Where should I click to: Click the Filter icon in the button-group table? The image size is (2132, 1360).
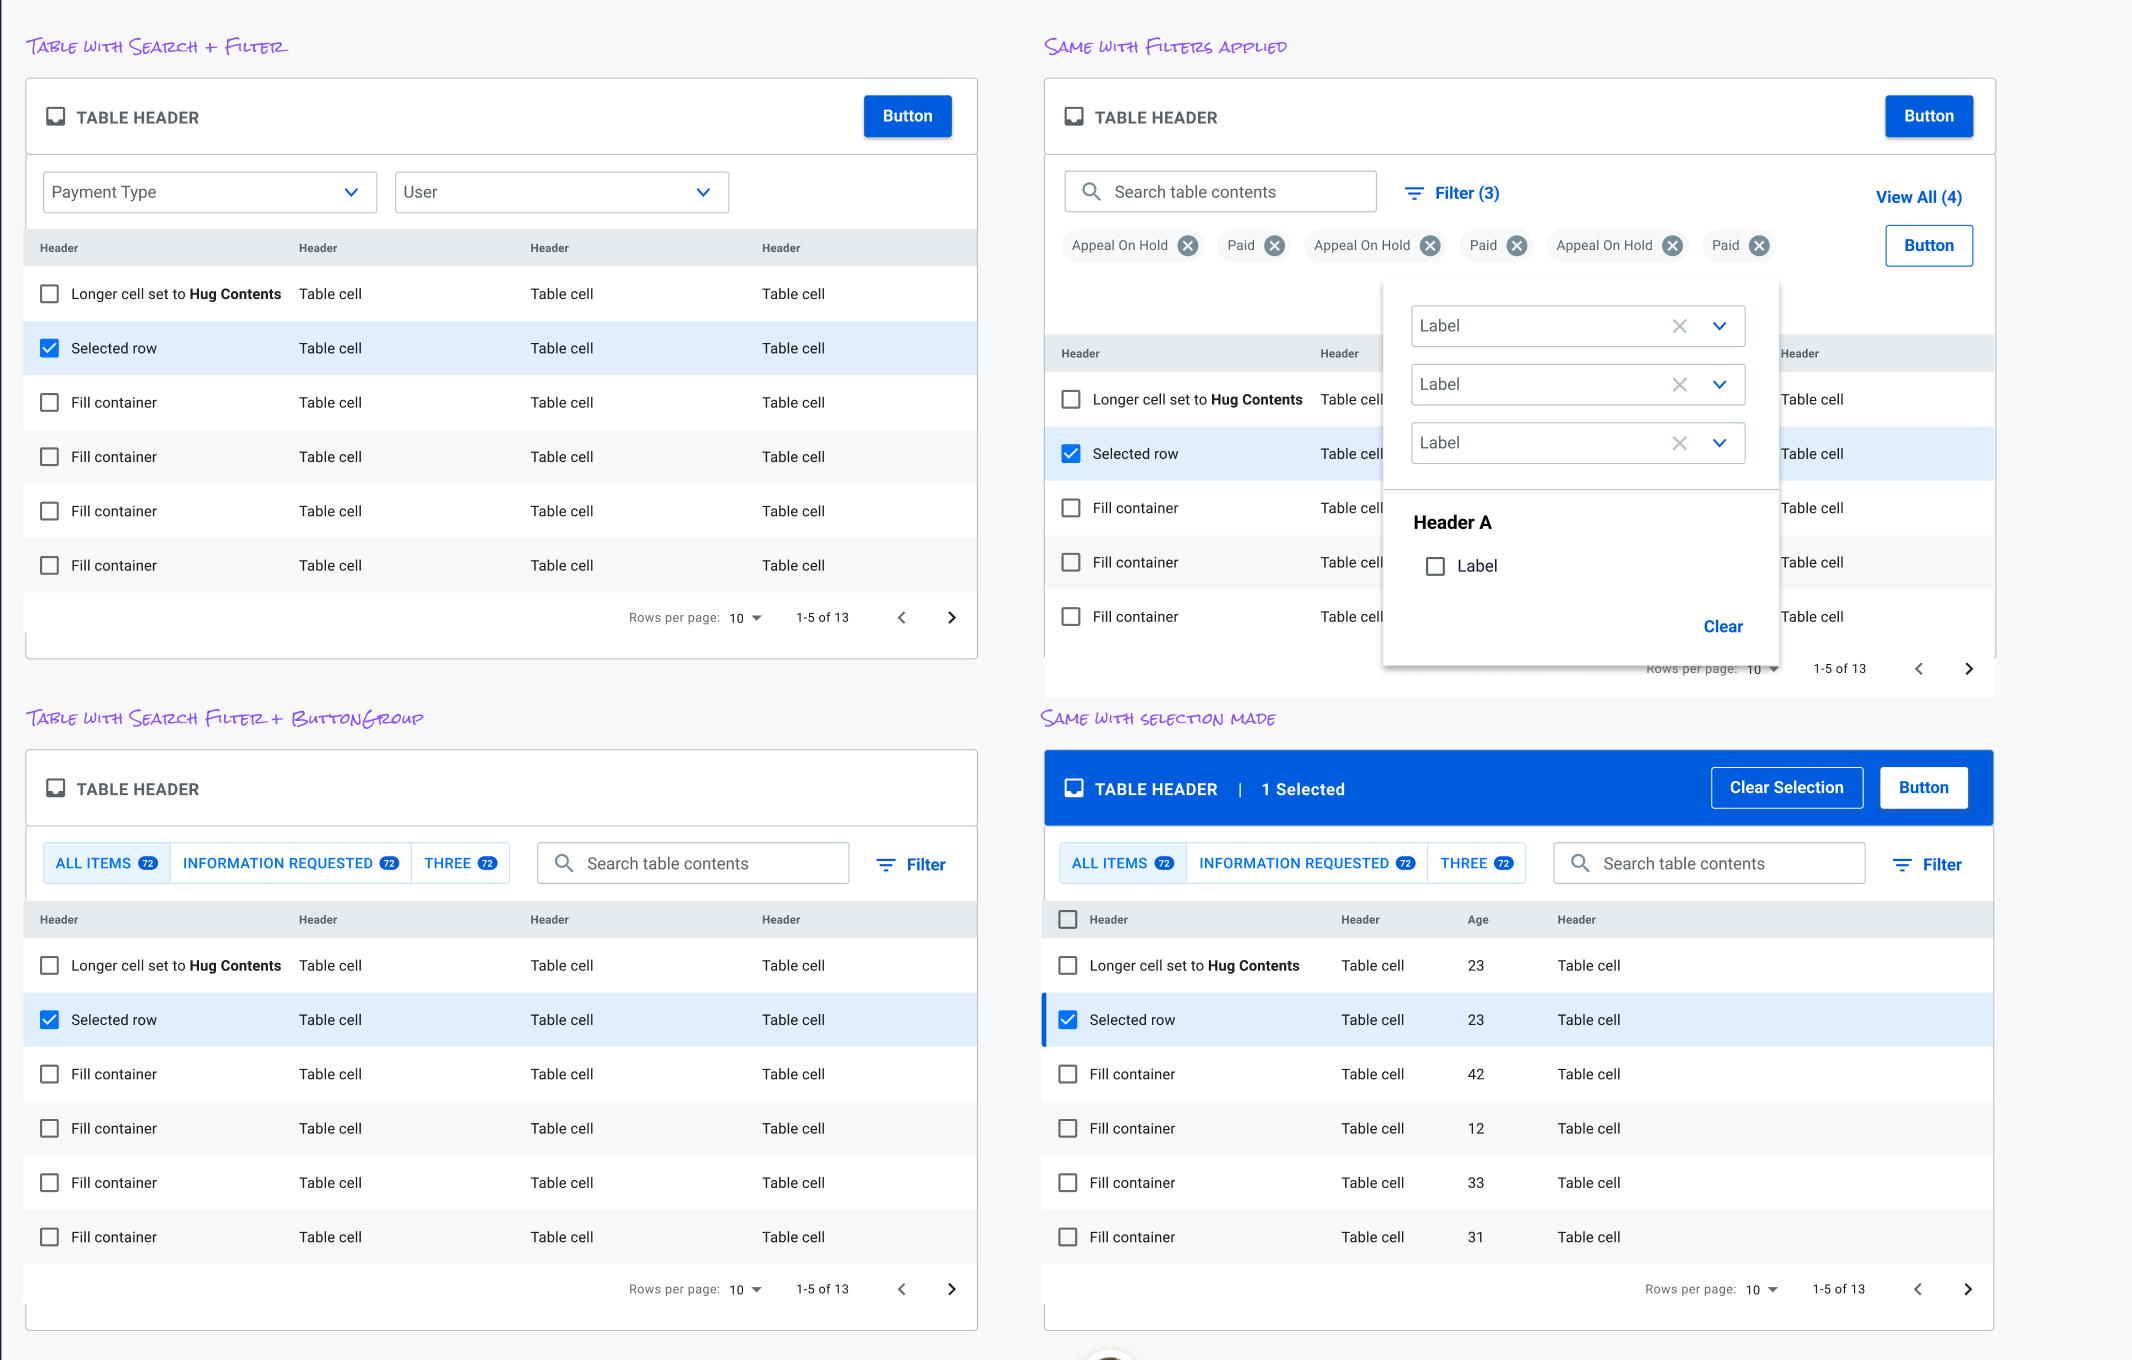(886, 864)
